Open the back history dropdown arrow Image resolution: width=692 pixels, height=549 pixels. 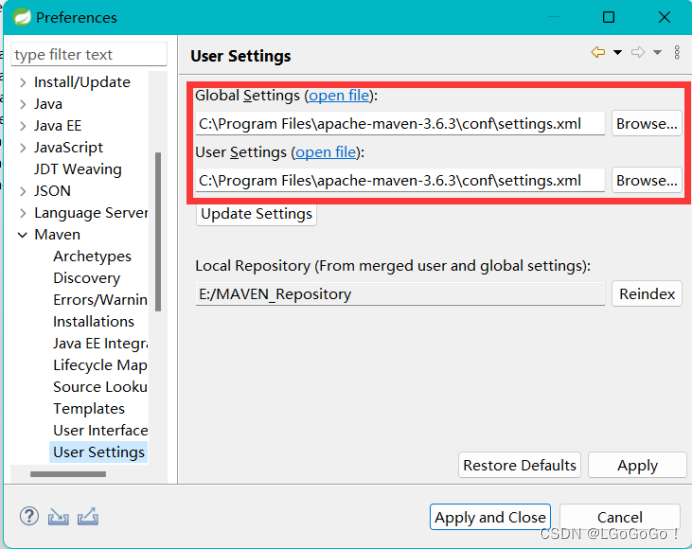pyautogui.click(x=617, y=53)
